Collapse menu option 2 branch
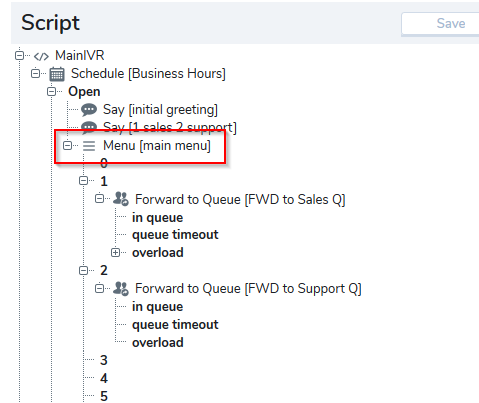This screenshot has height=403, width=479. pos(83,270)
